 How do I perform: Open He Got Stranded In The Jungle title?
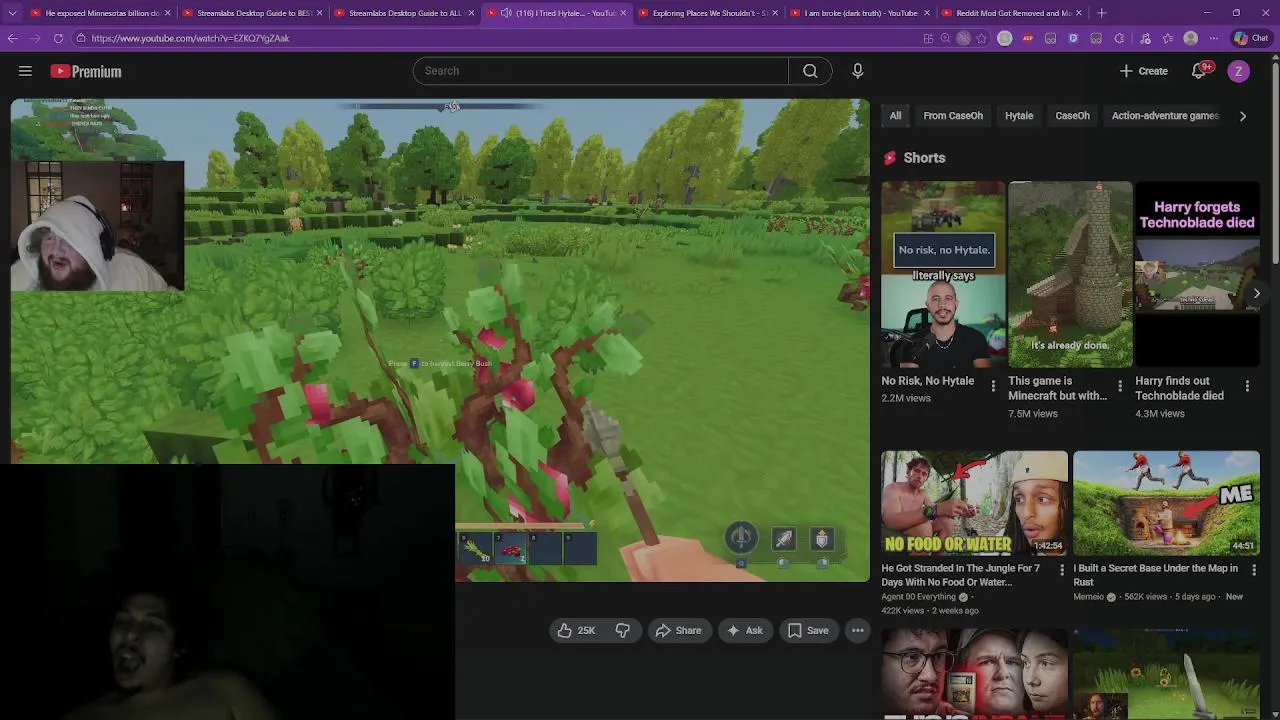[960, 575]
